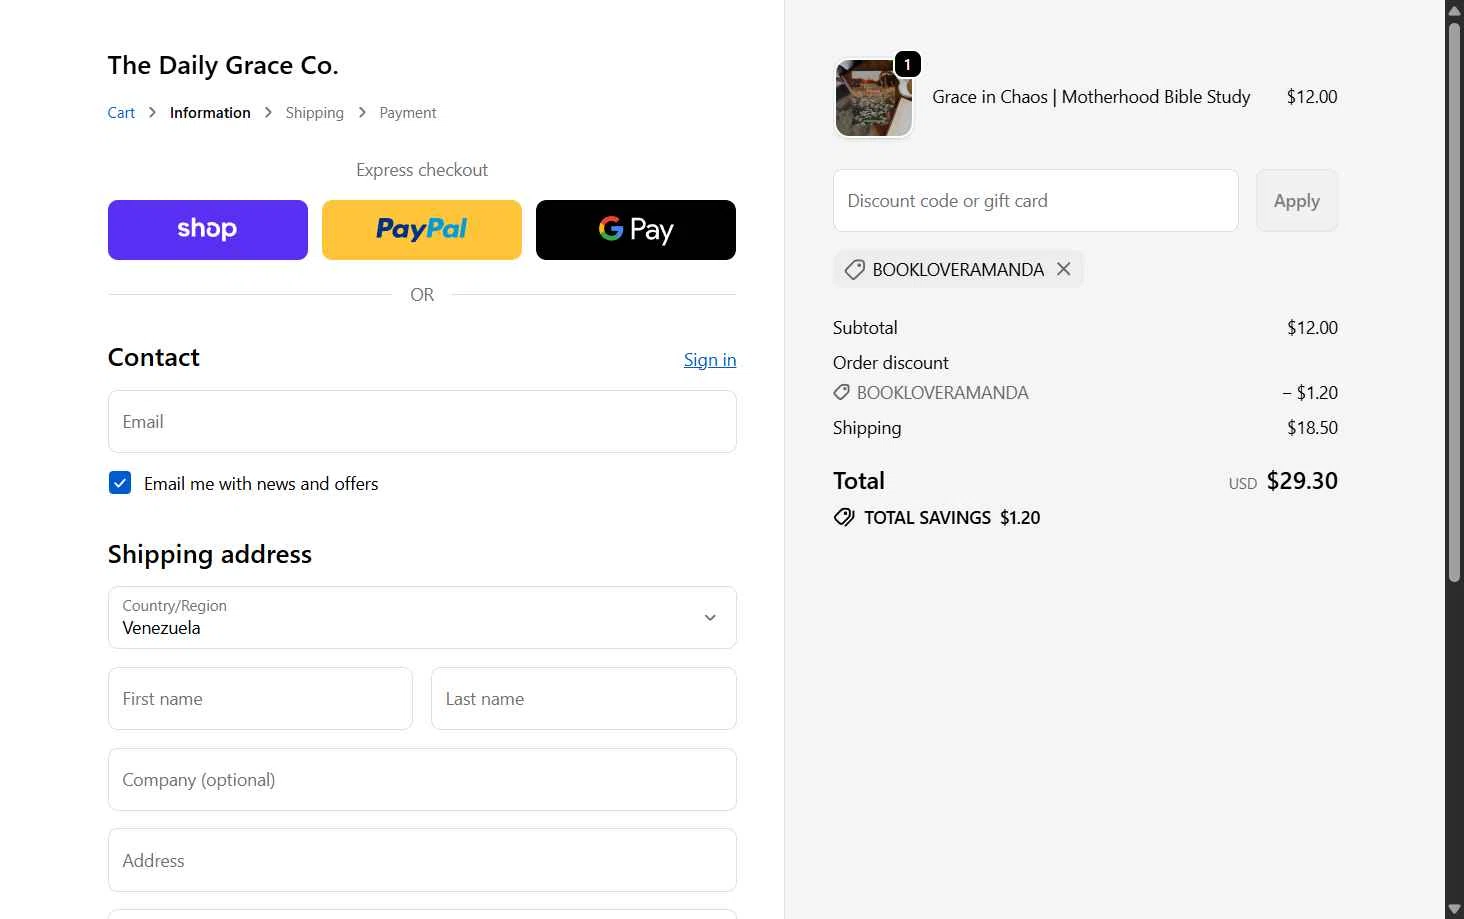Click the Shipping cost $18.50

[x=1312, y=428]
